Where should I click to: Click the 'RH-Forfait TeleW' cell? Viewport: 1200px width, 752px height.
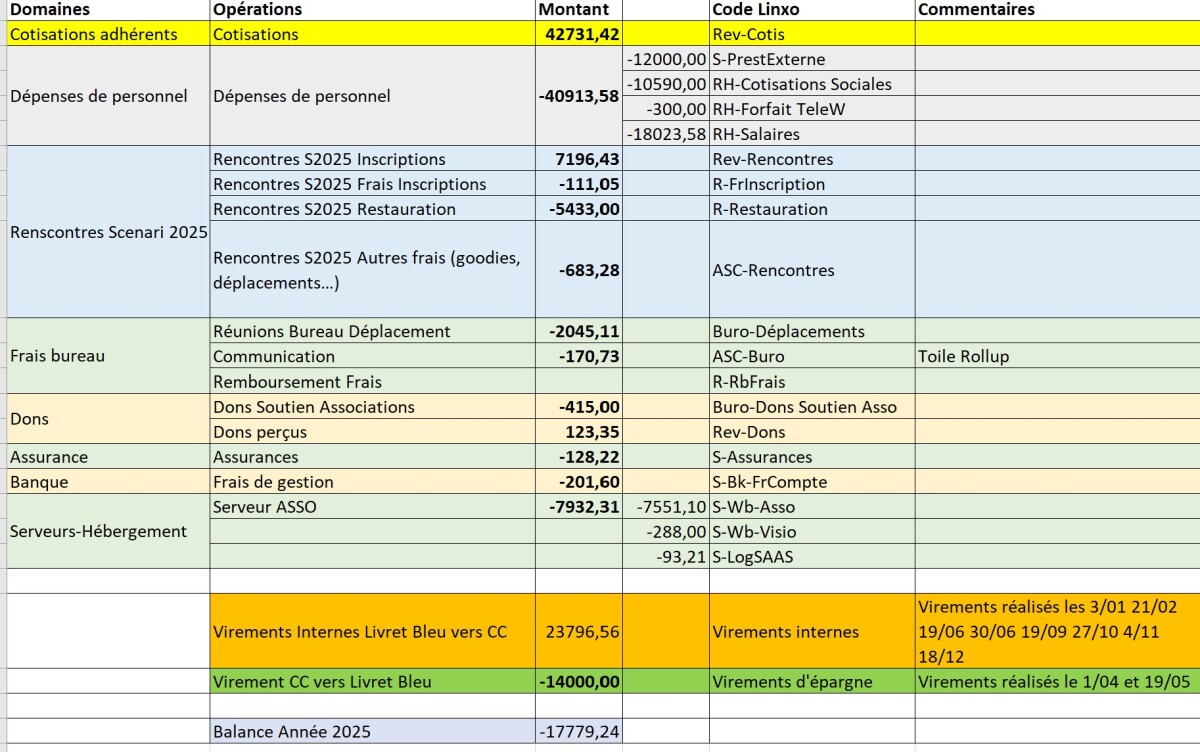[811, 109]
